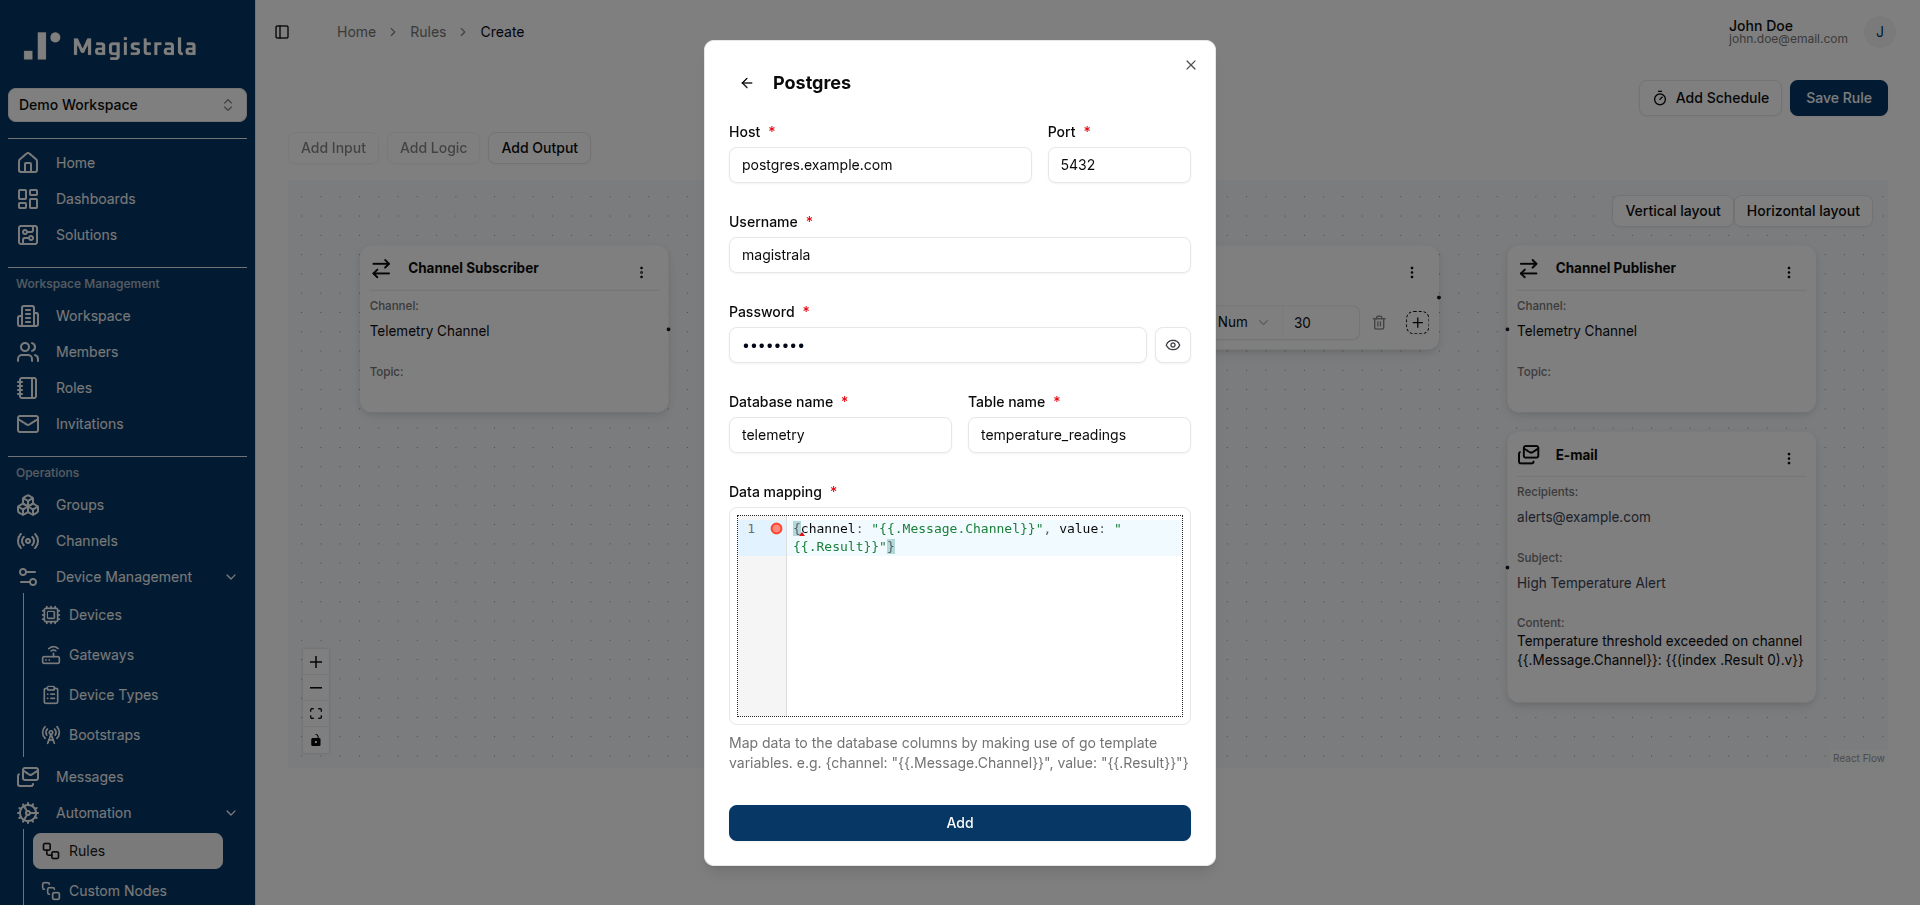
Task: Click the Magistrala logo
Action: 110,46
